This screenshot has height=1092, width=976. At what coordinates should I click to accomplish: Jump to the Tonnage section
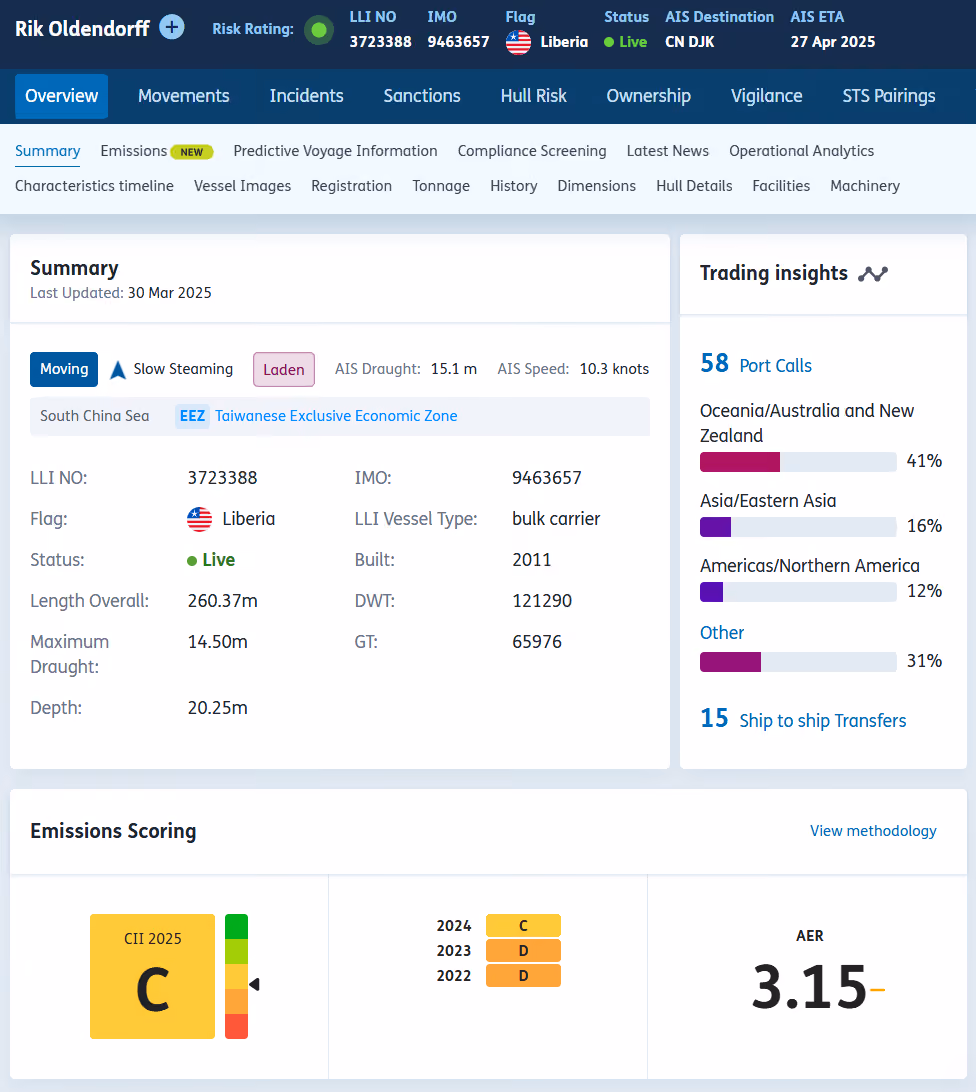441,186
